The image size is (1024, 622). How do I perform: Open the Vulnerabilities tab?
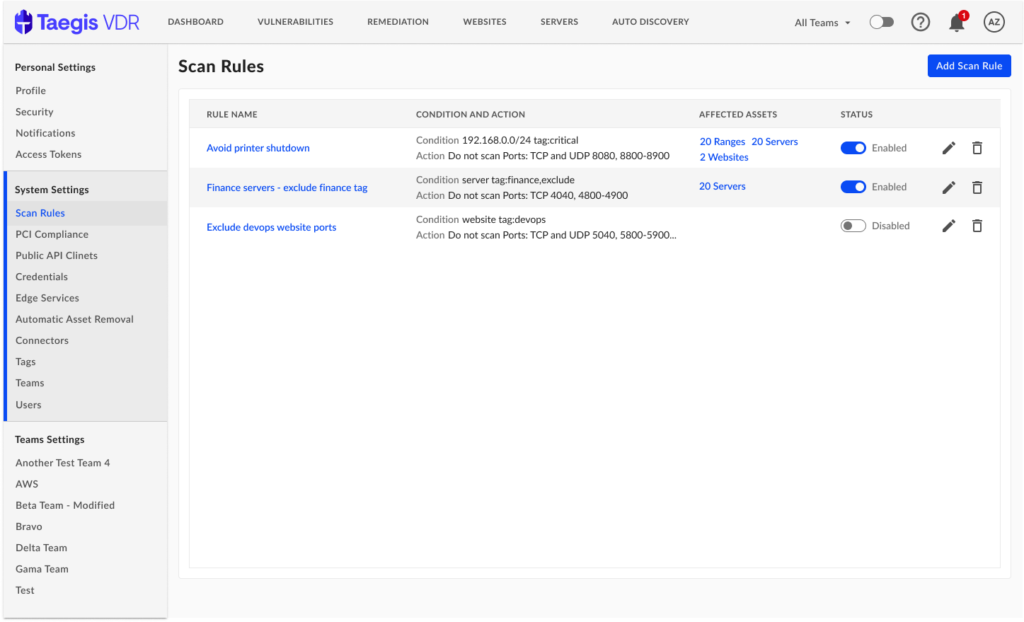(x=295, y=22)
